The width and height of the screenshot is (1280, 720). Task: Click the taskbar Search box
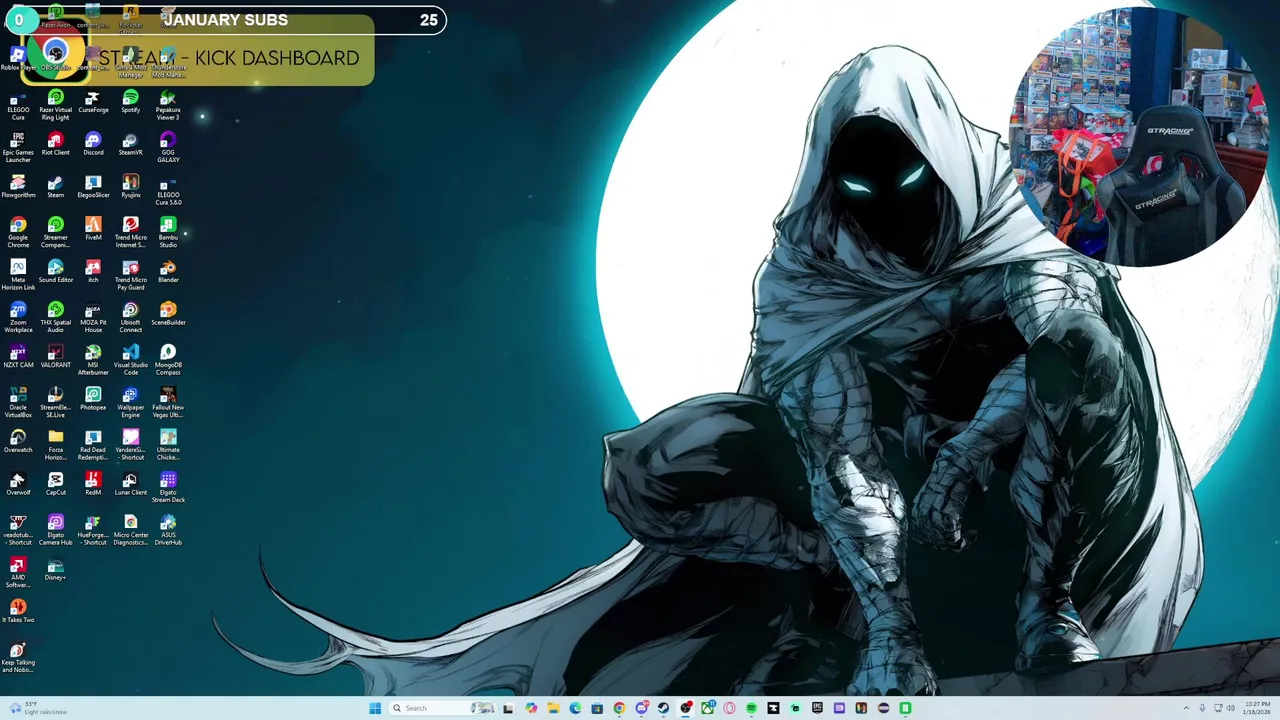(x=442, y=708)
